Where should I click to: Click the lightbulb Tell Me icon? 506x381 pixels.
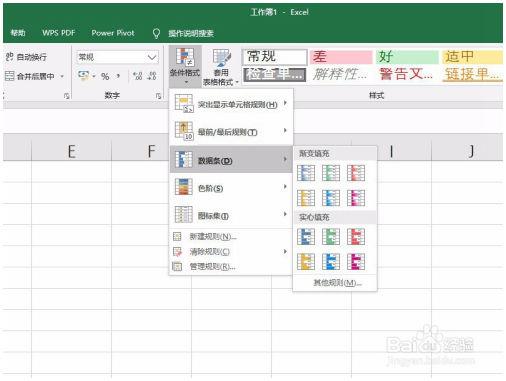(x=156, y=33)
